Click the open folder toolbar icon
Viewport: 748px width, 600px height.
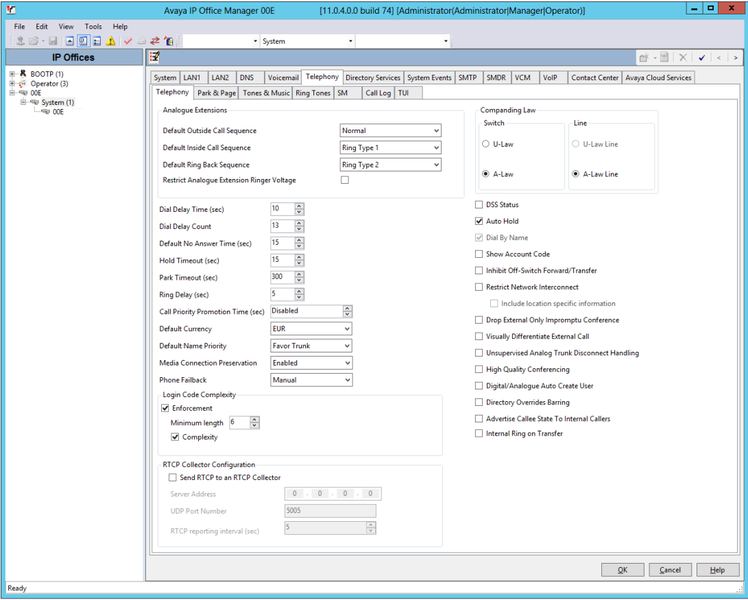[x=33, y=41]
